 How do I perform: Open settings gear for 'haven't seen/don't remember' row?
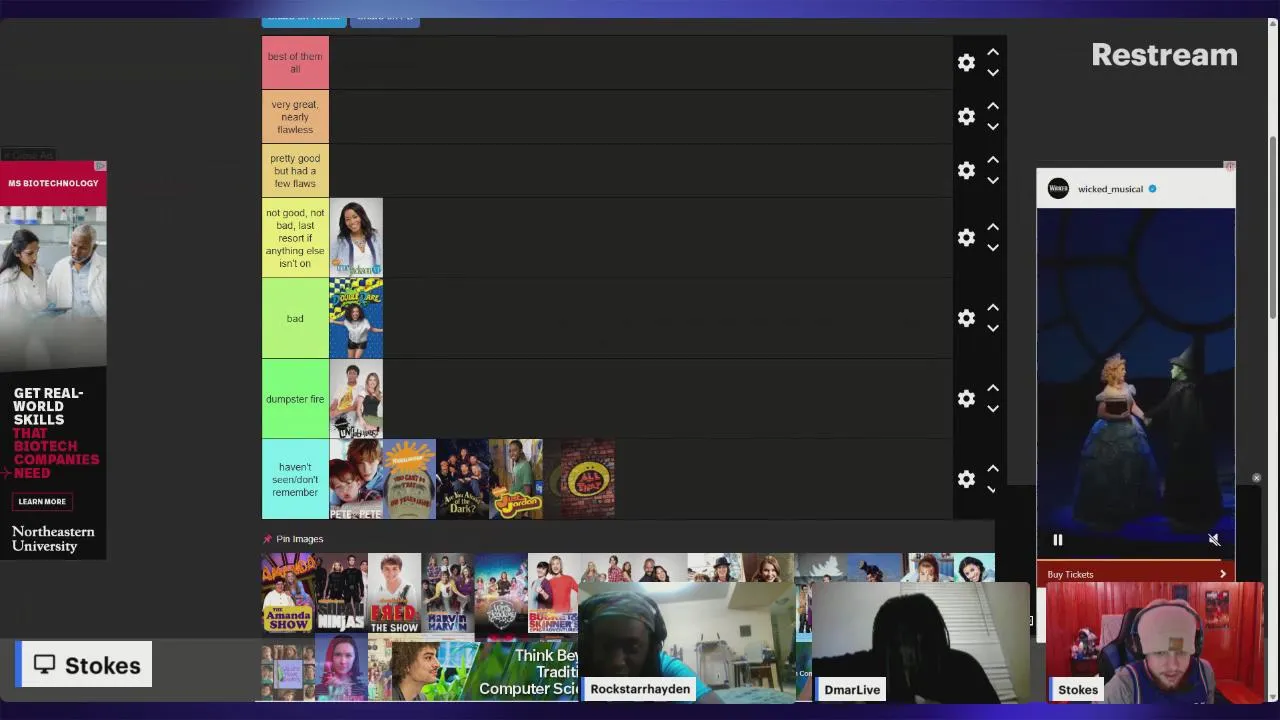tap(966, 479)
